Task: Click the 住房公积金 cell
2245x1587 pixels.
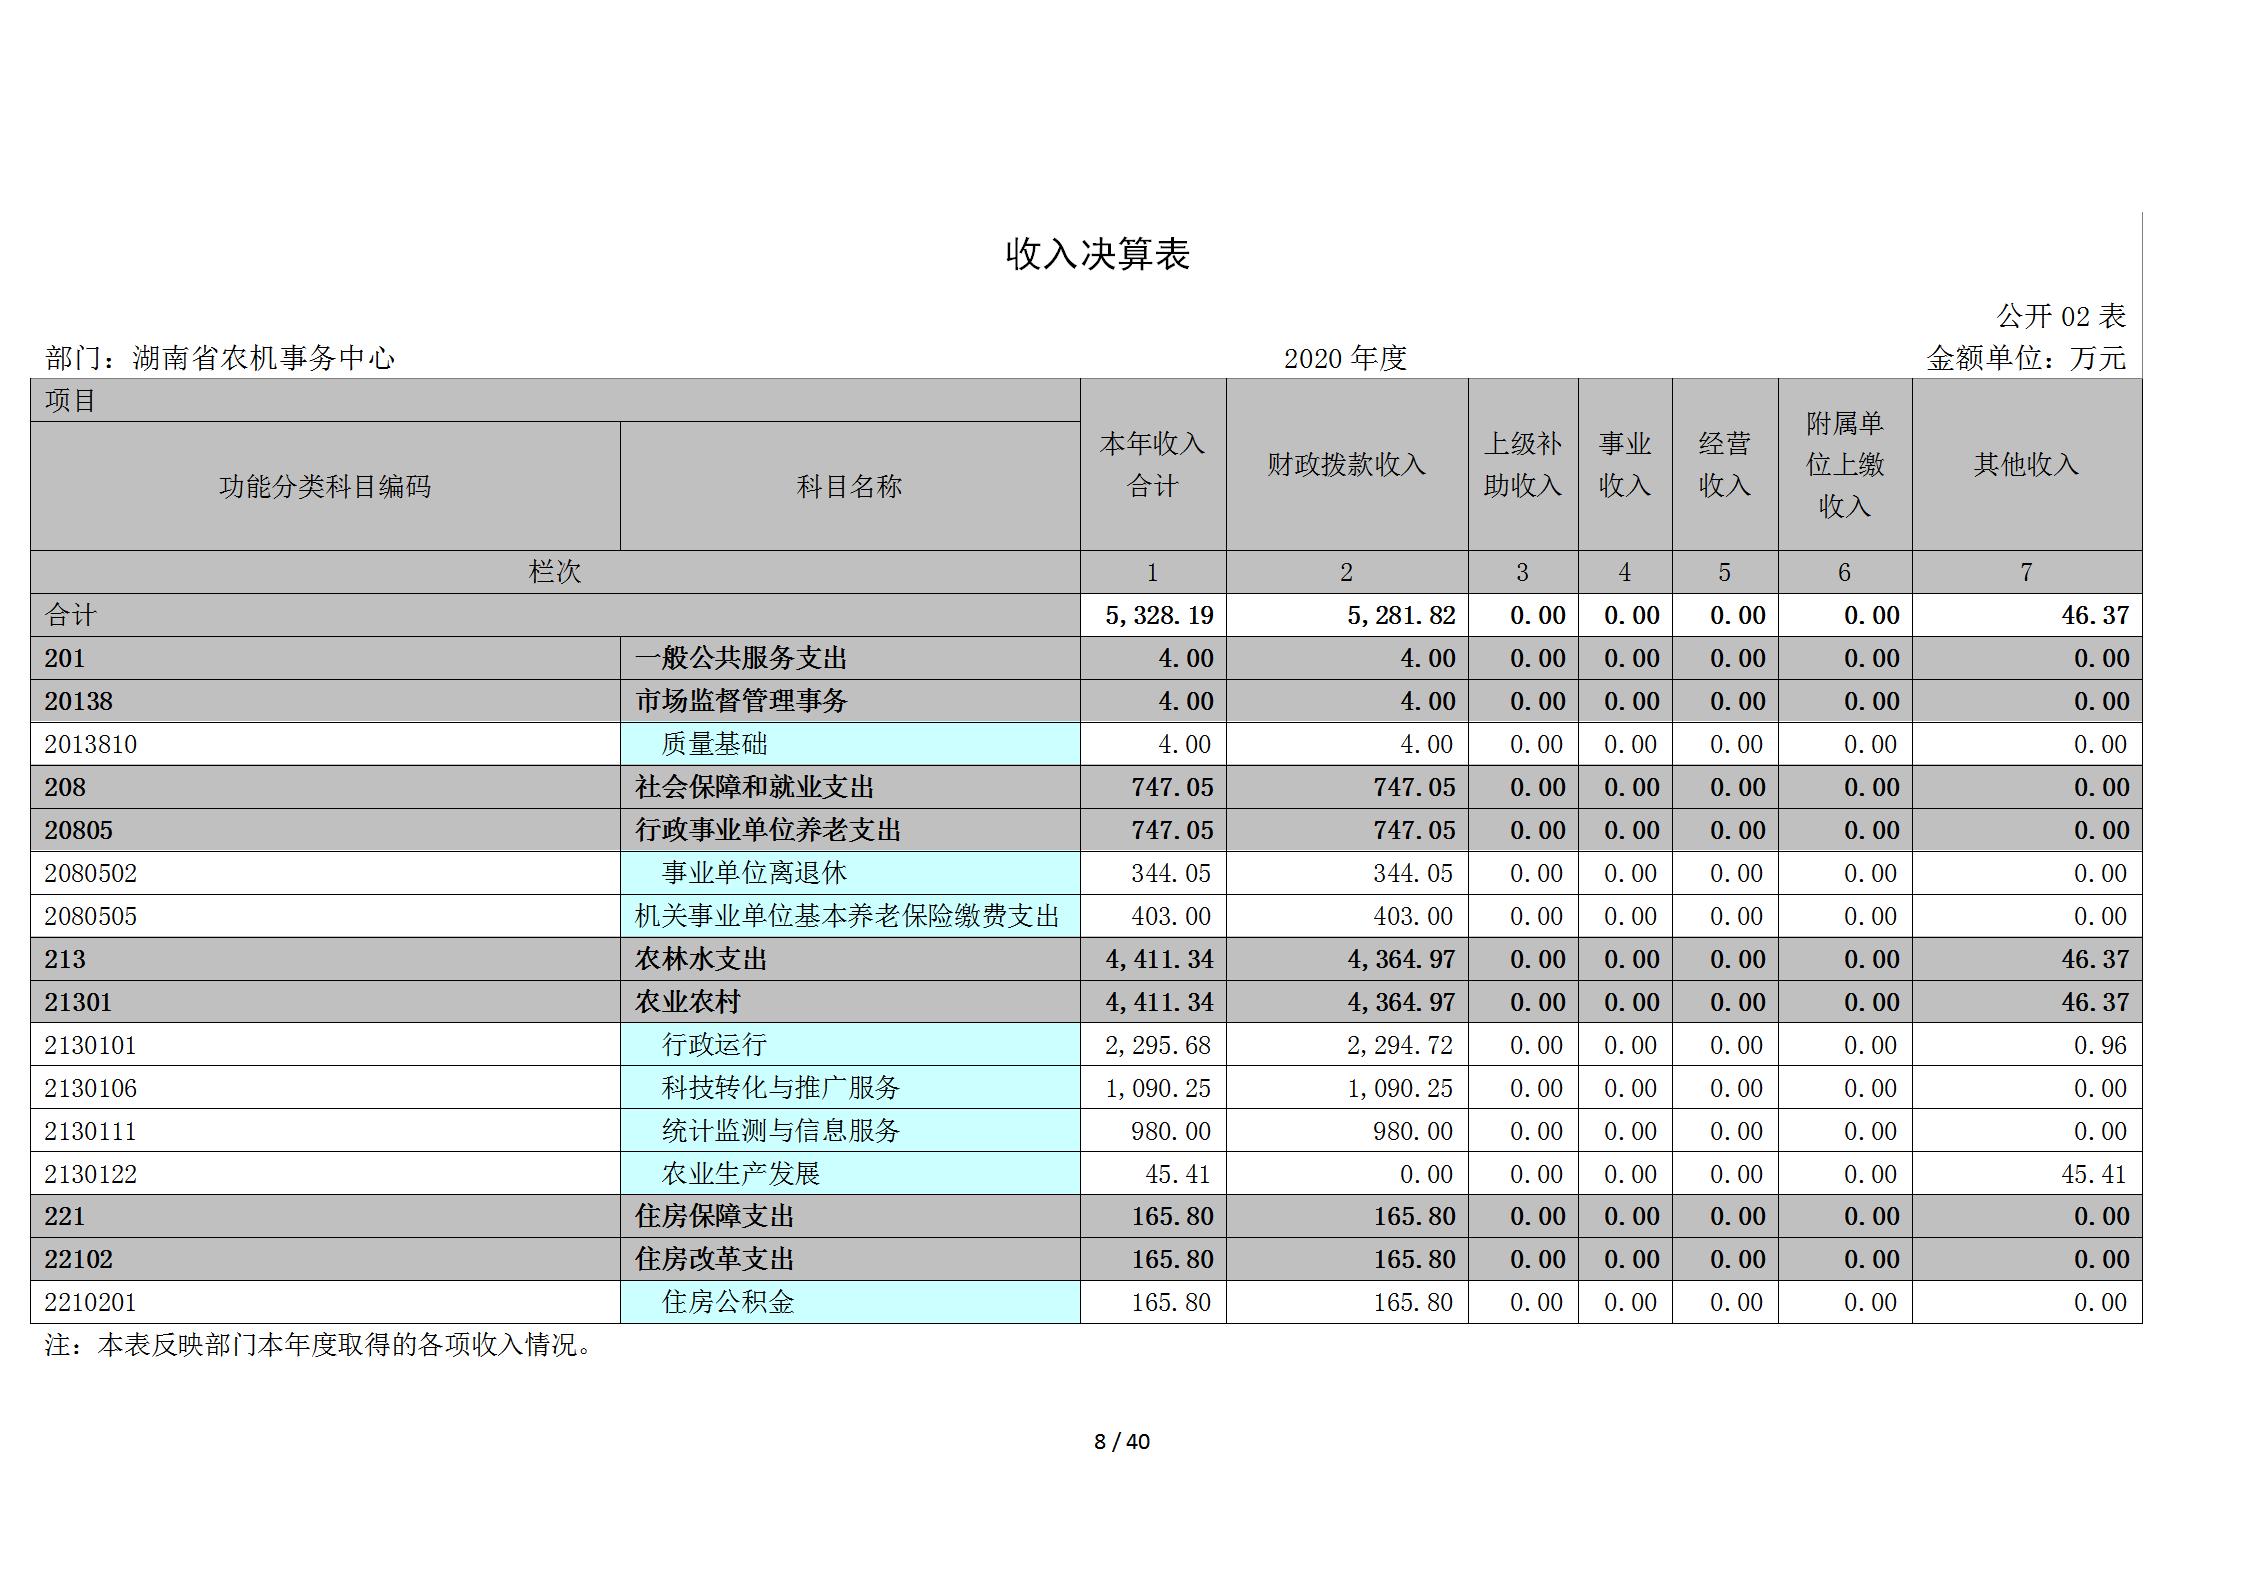Action: pos(850,1302)
